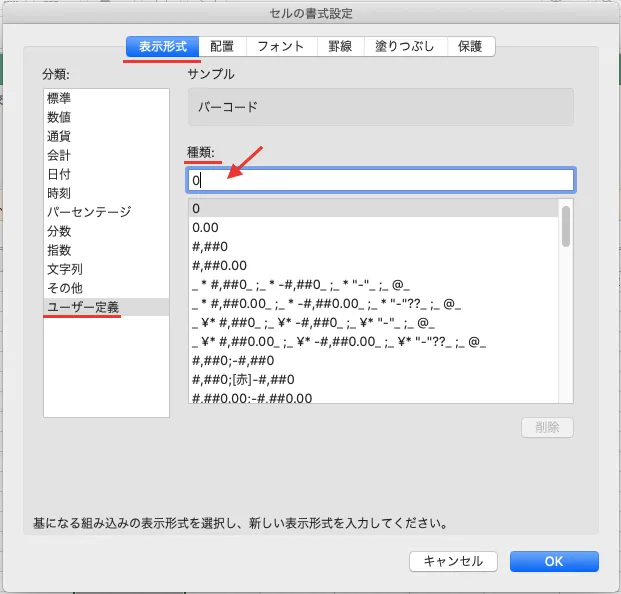
Task: Select the 罫線 tab
Action: (341, 46)
